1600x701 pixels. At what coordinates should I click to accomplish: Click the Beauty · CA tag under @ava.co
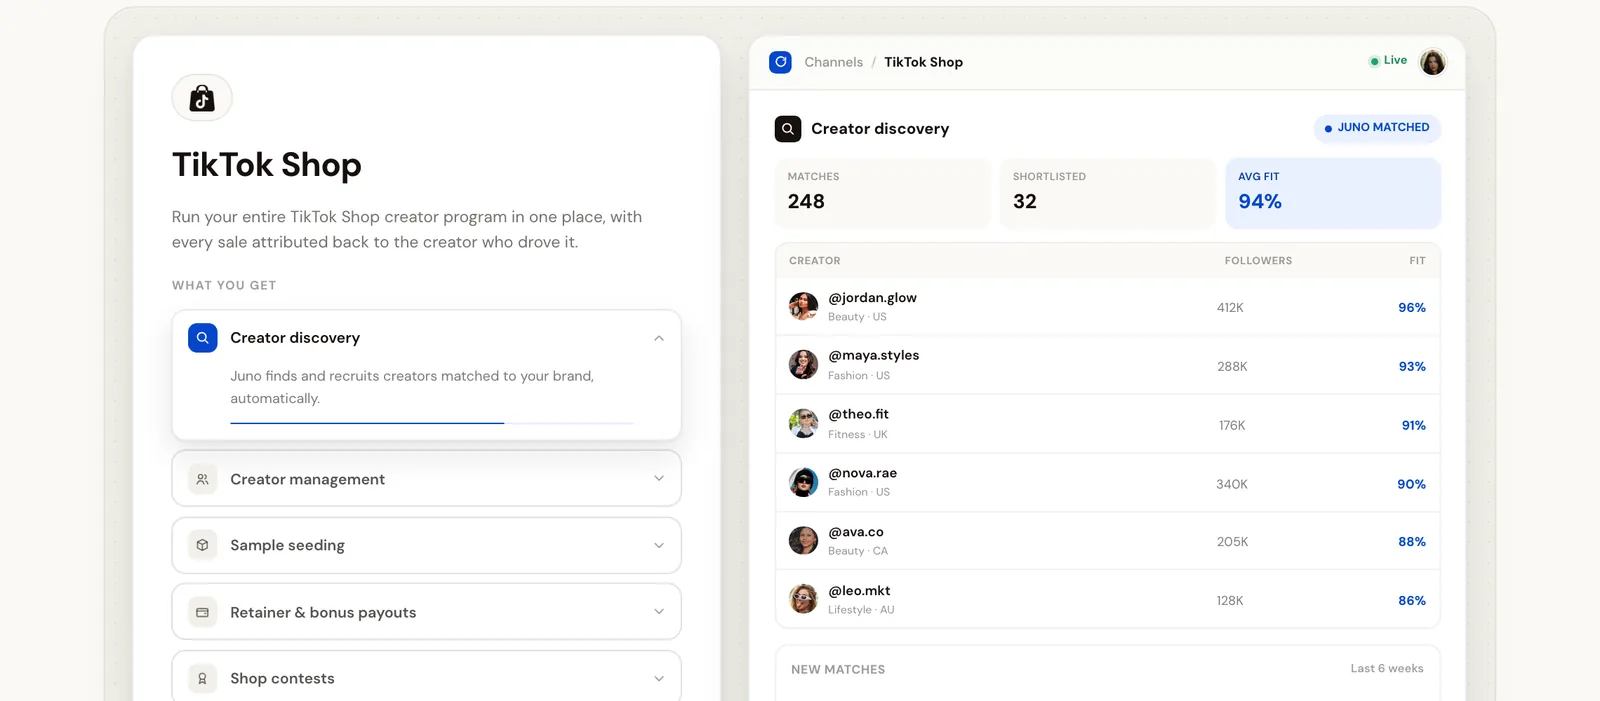(858, 551)
